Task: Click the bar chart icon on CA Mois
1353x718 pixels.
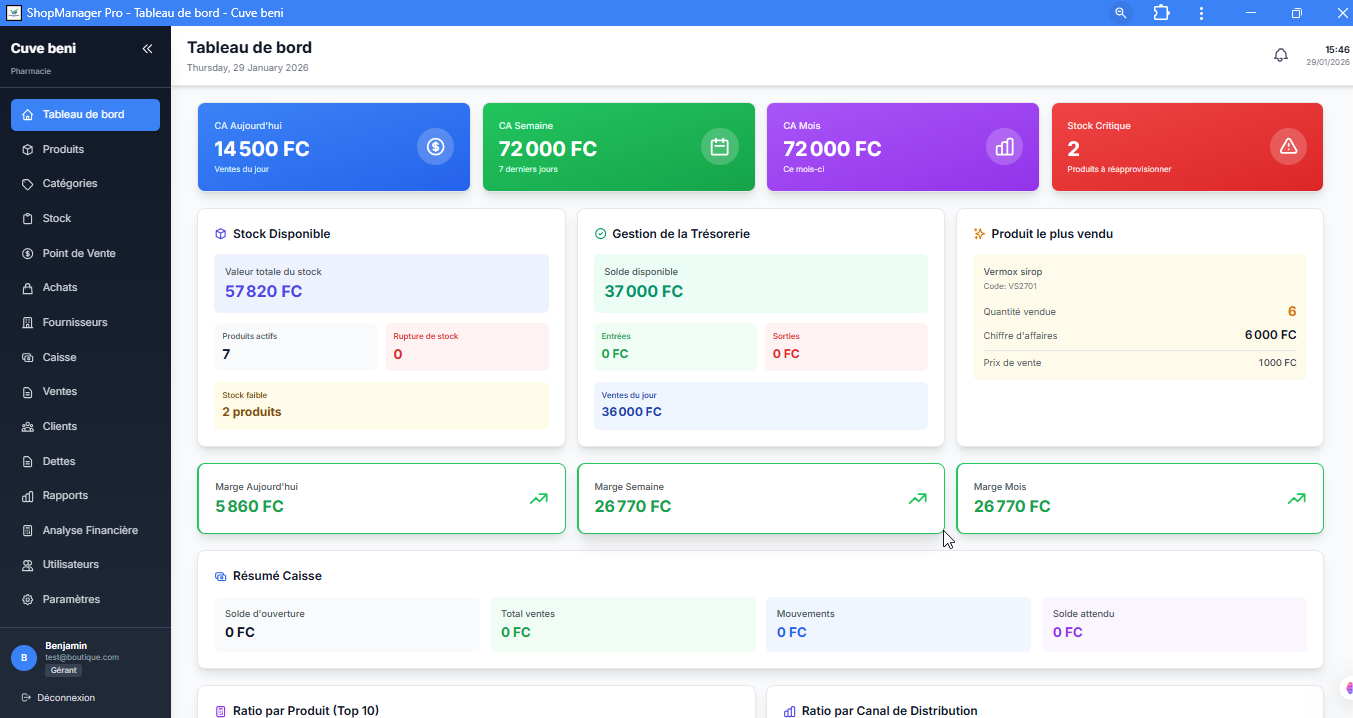Action: pos(1004,147)
